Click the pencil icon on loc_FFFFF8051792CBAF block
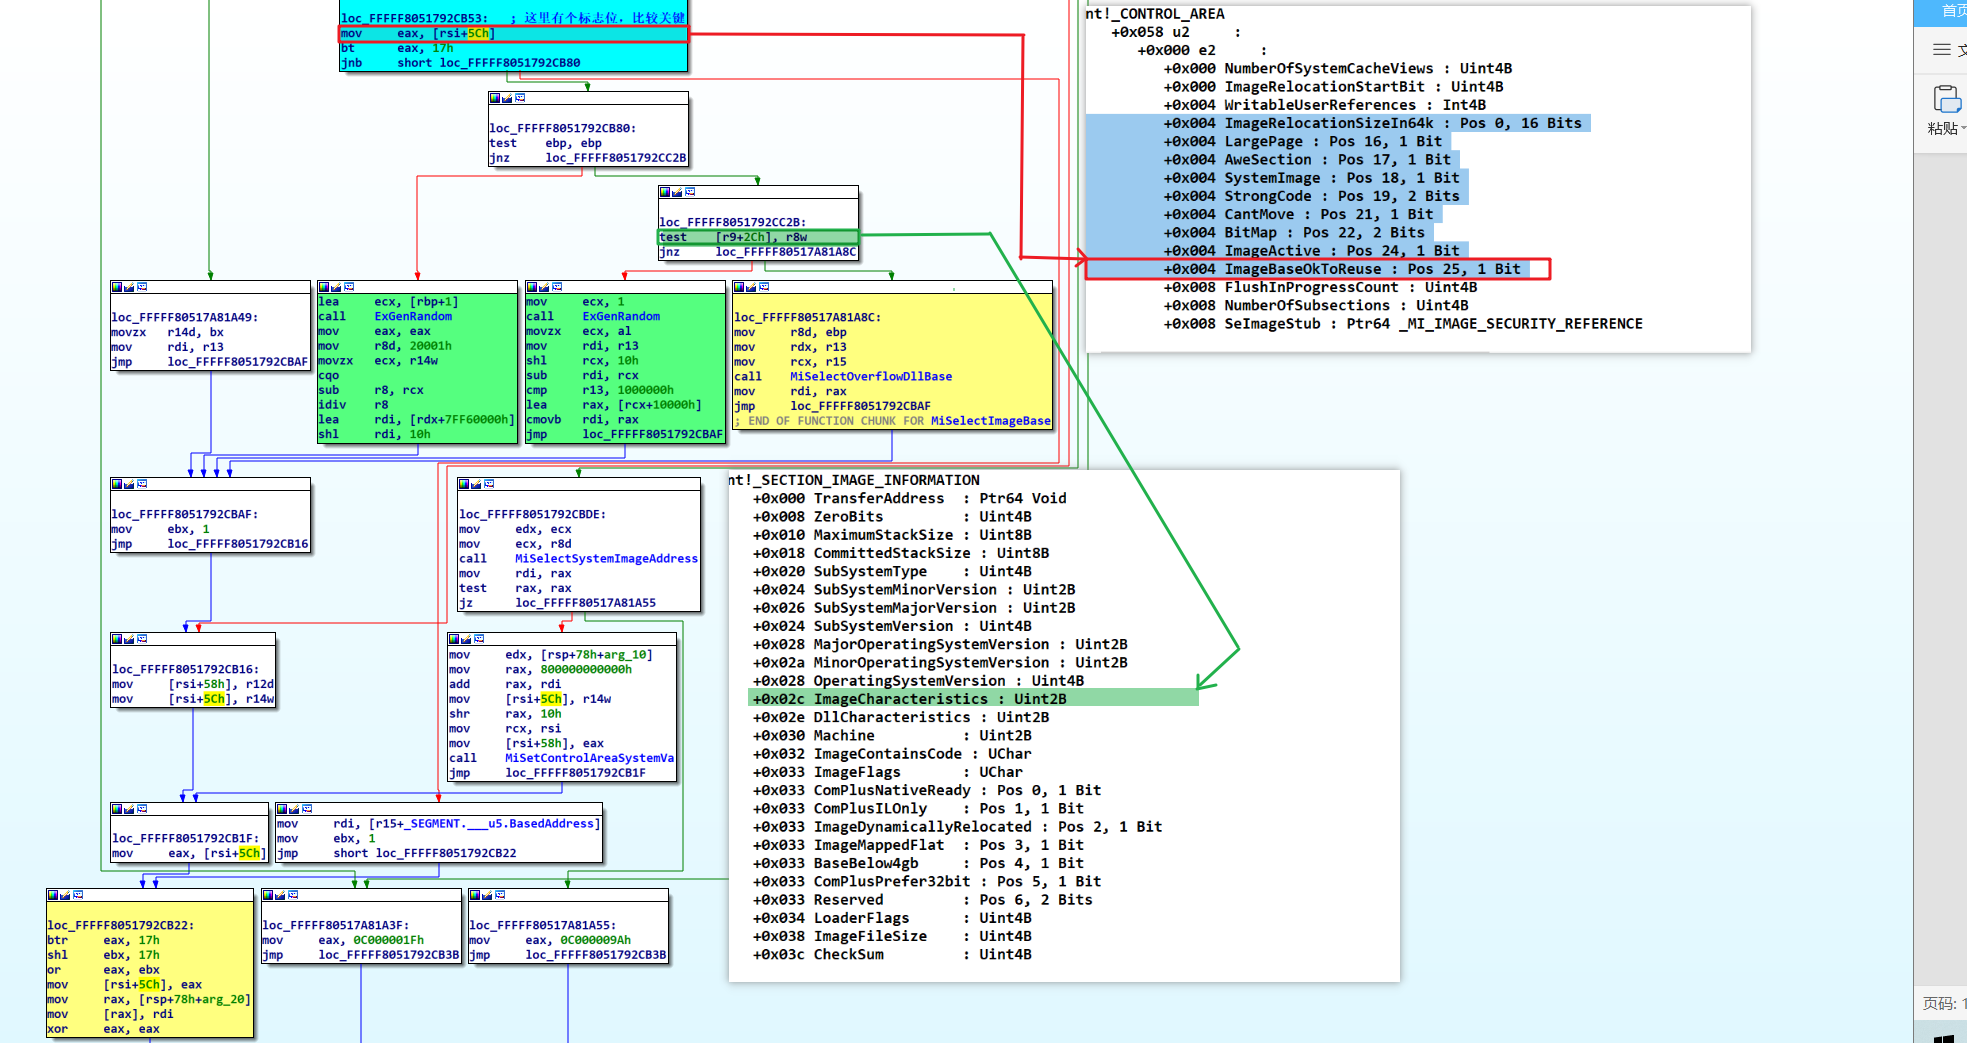The height and width of the screenshot is (1043, 1967). coord(129,484)
